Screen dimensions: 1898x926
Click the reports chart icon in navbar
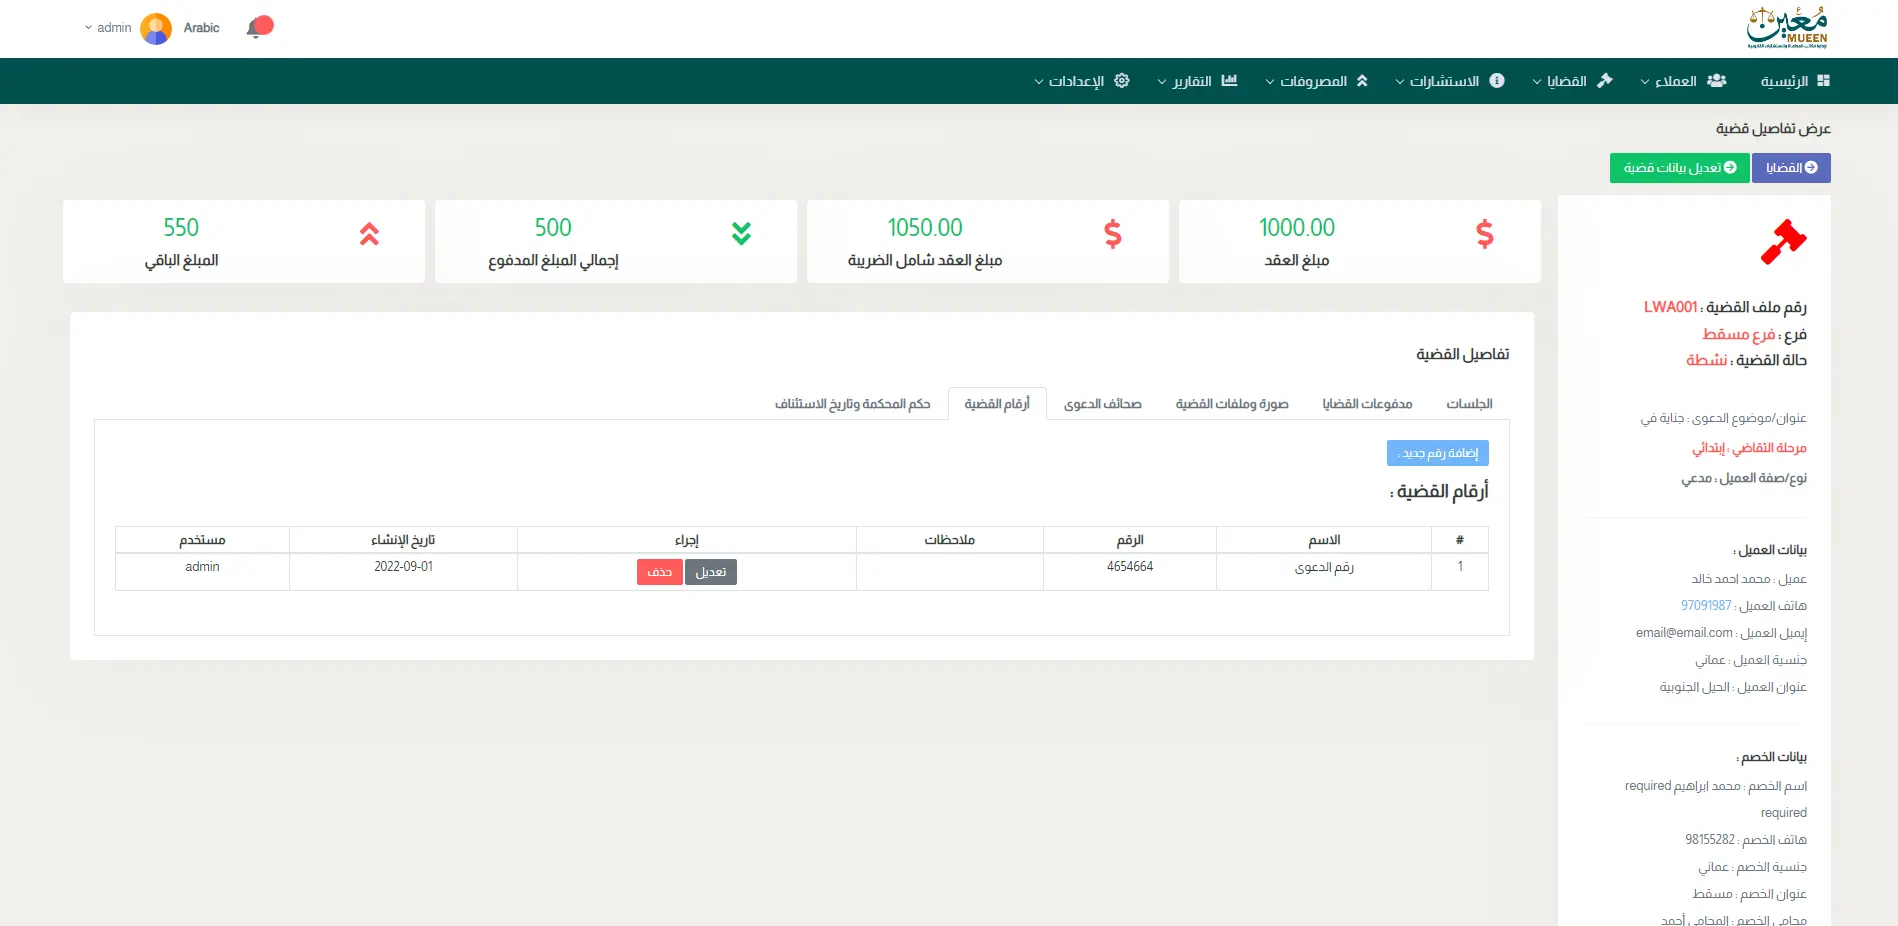(x=1229, y=81)
